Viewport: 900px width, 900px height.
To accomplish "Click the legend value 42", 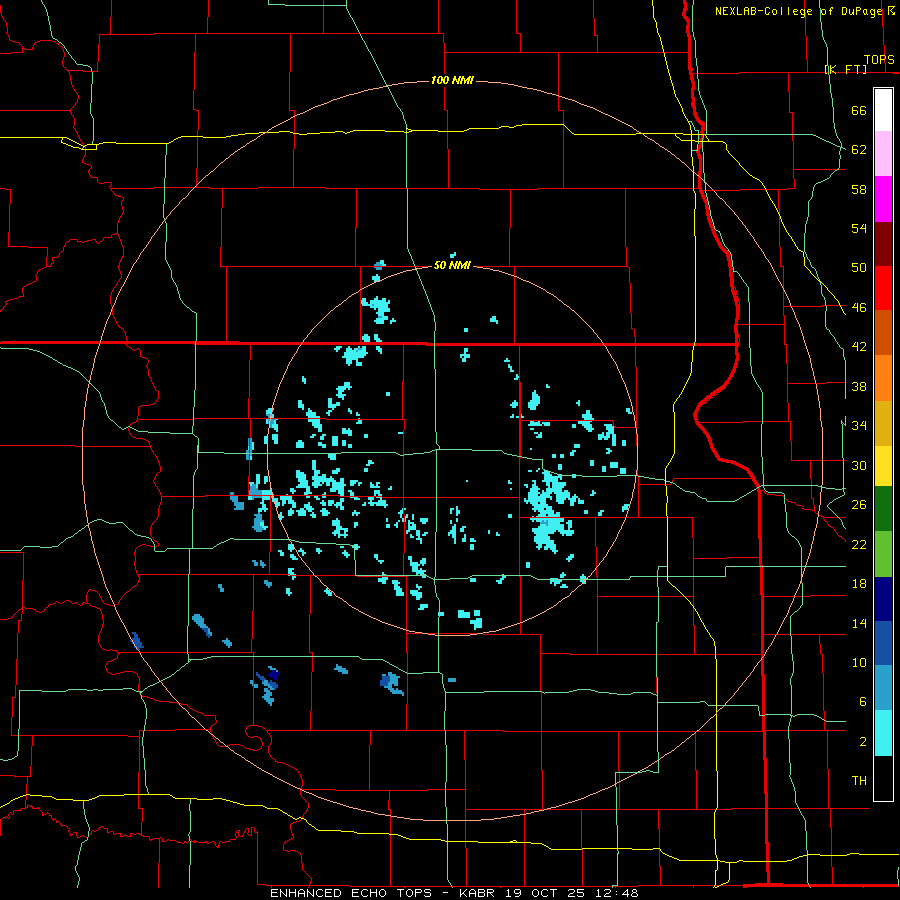I will (859, 347).
